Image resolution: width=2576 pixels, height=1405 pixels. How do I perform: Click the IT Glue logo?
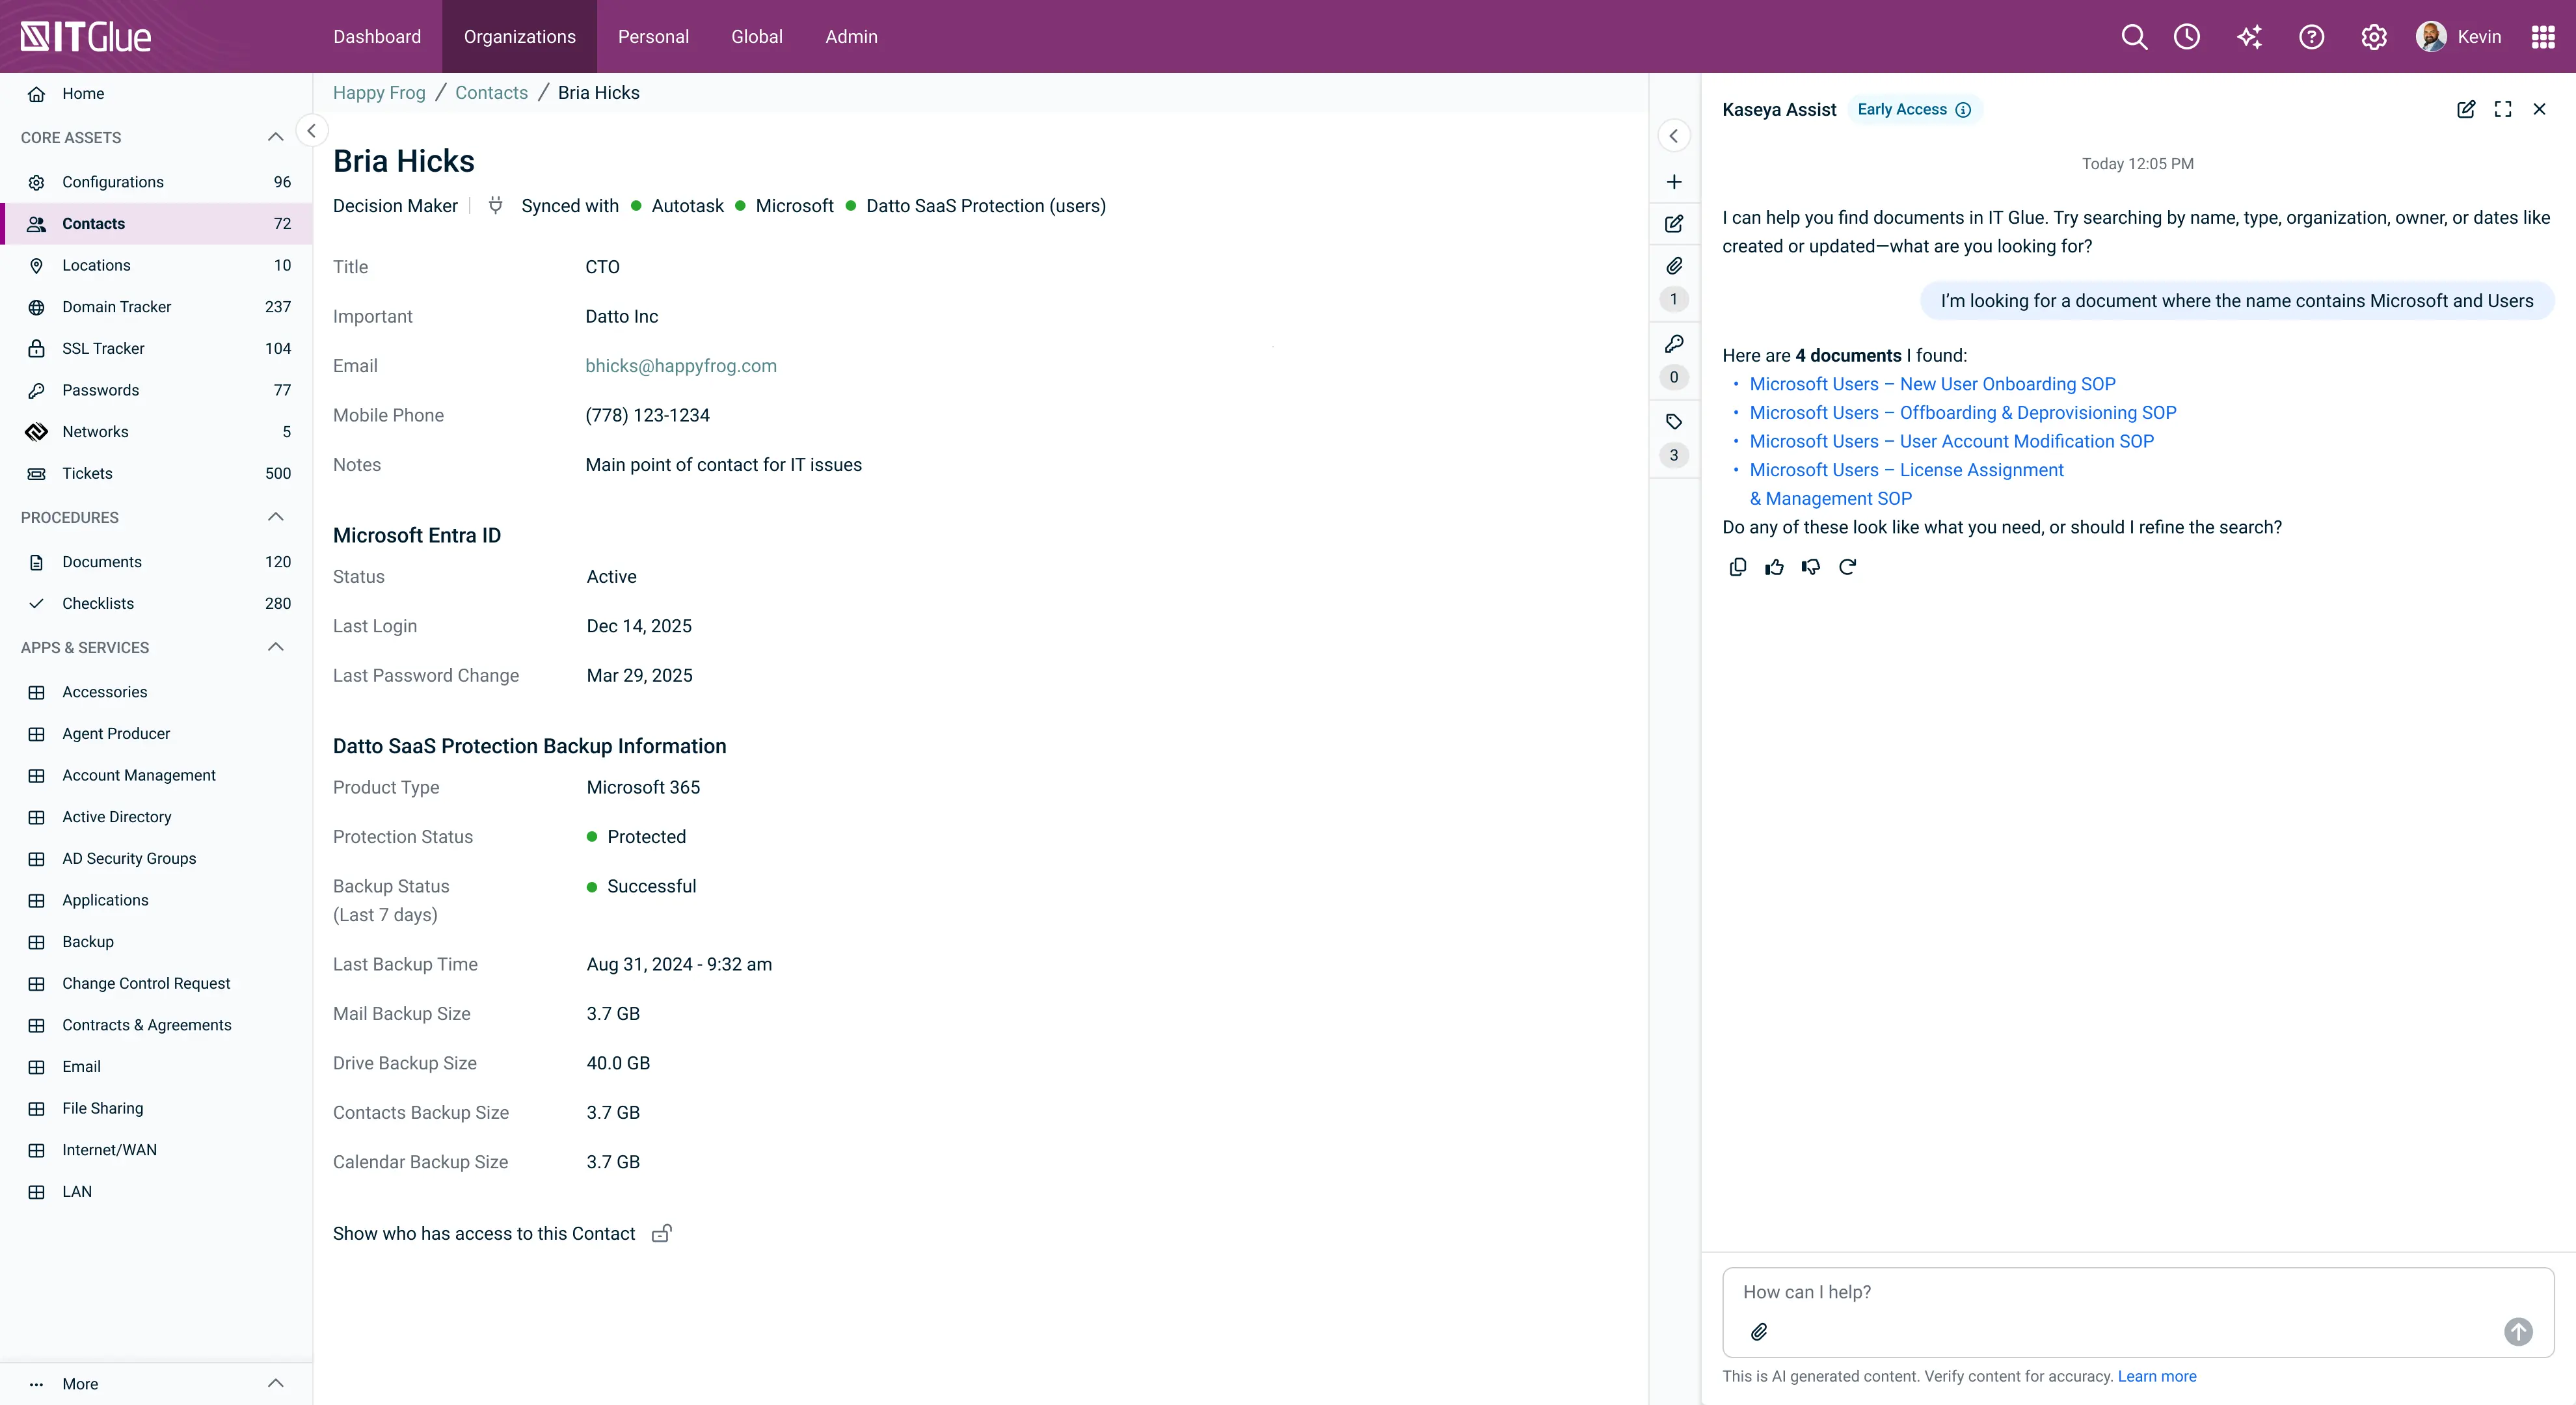(86, 37)
